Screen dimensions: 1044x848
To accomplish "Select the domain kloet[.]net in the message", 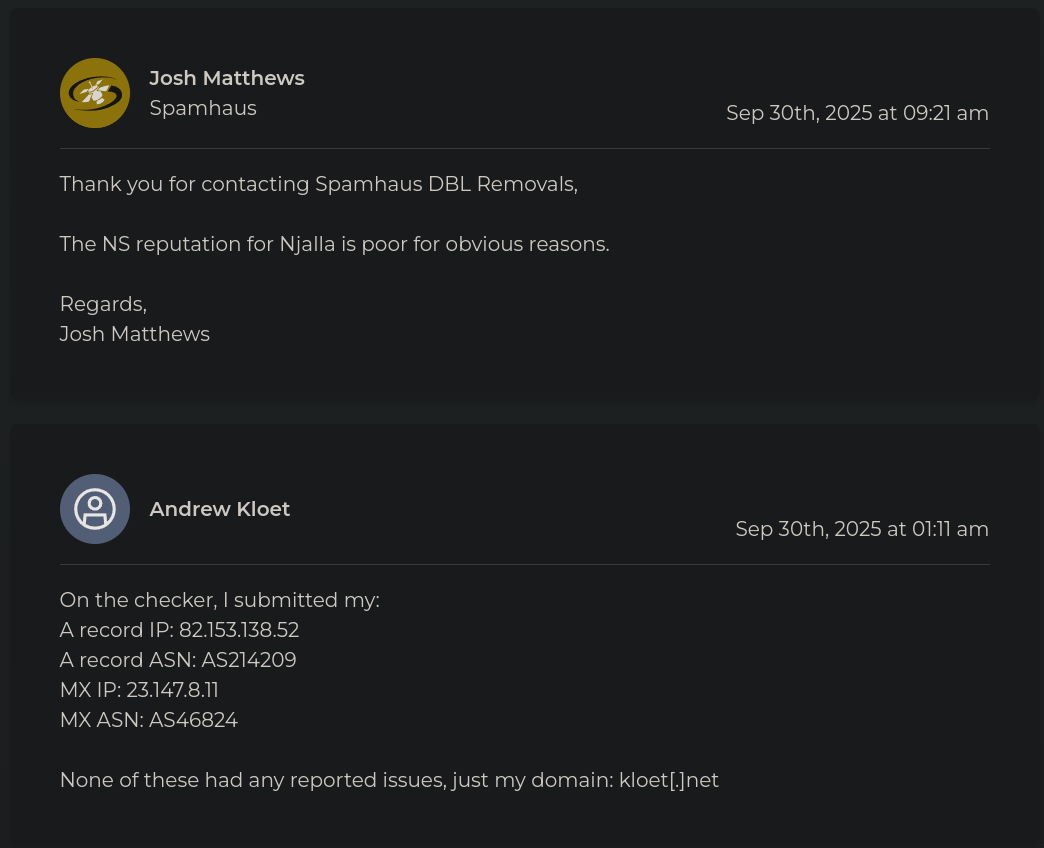I will [668, 780].
